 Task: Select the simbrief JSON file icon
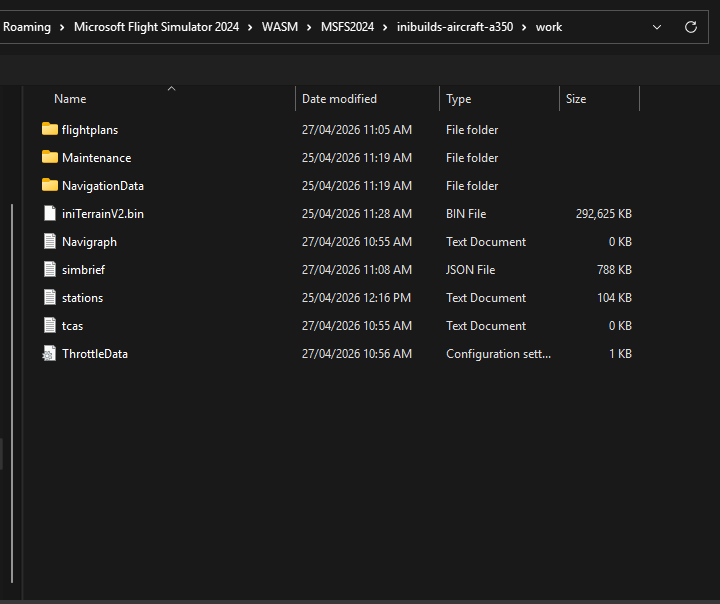pos(50,269)
